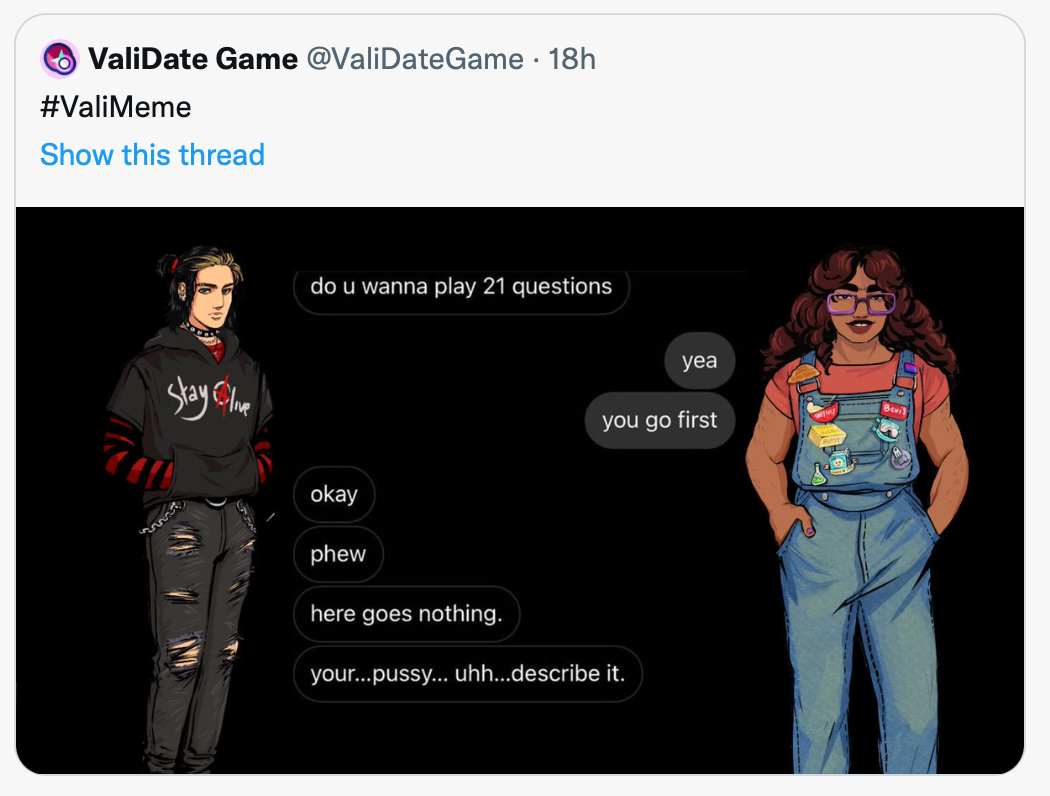Open the tweet's embedded meme image
This screenshot has width=1050, height=796.
pyautogui.click(x=520, y=490)
